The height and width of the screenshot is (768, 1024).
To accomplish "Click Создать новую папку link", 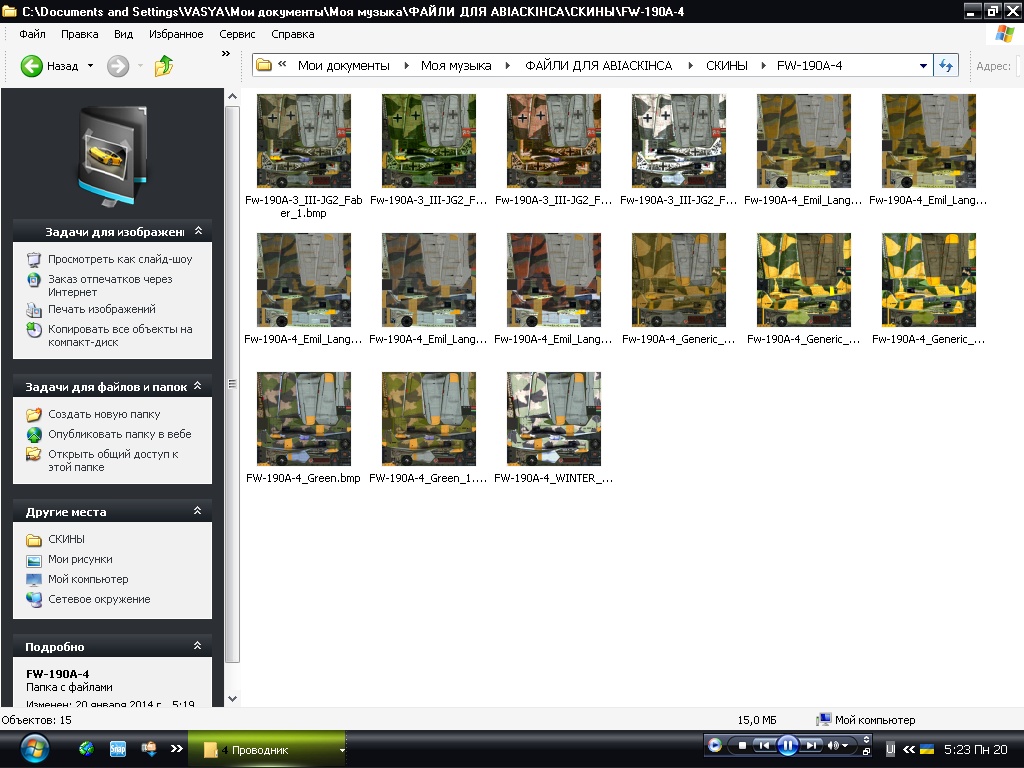I will click(x=104, y=414).
